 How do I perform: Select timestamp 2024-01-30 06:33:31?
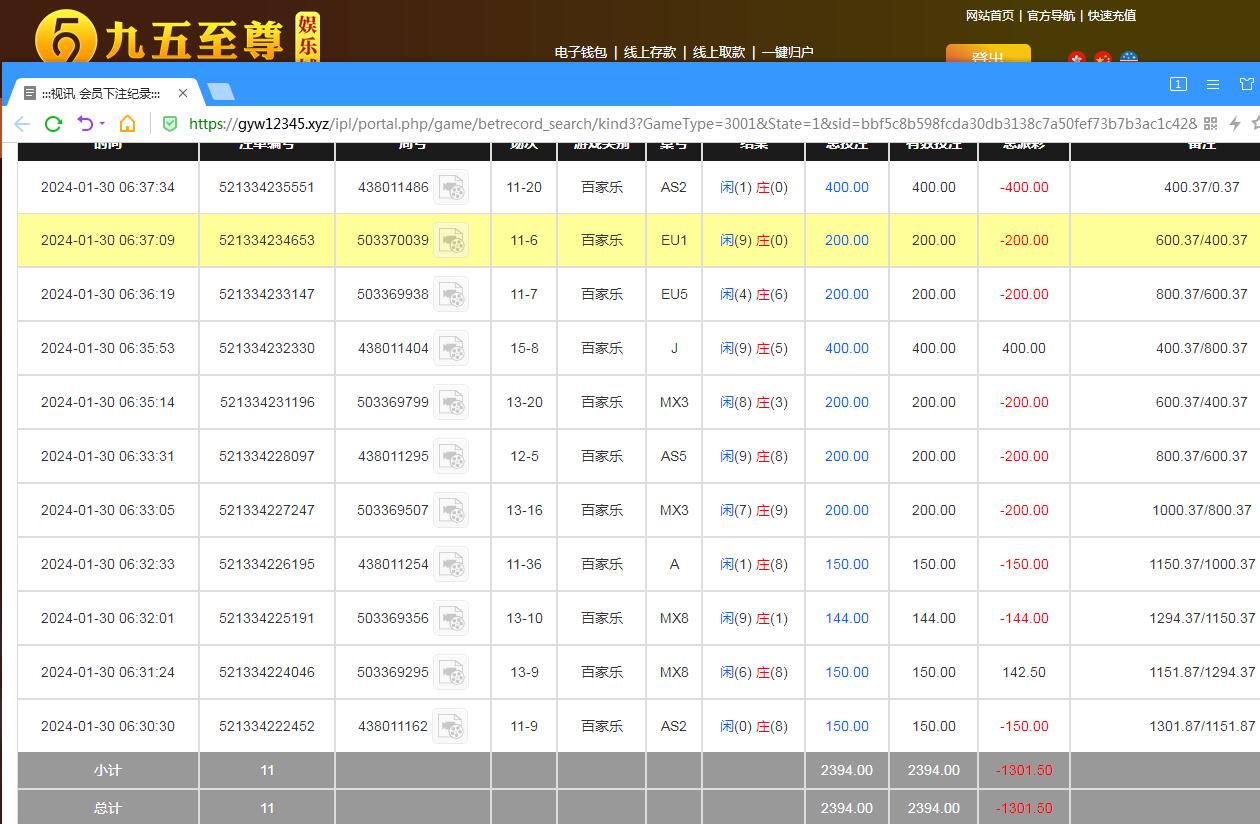click(x=108, y=457)
